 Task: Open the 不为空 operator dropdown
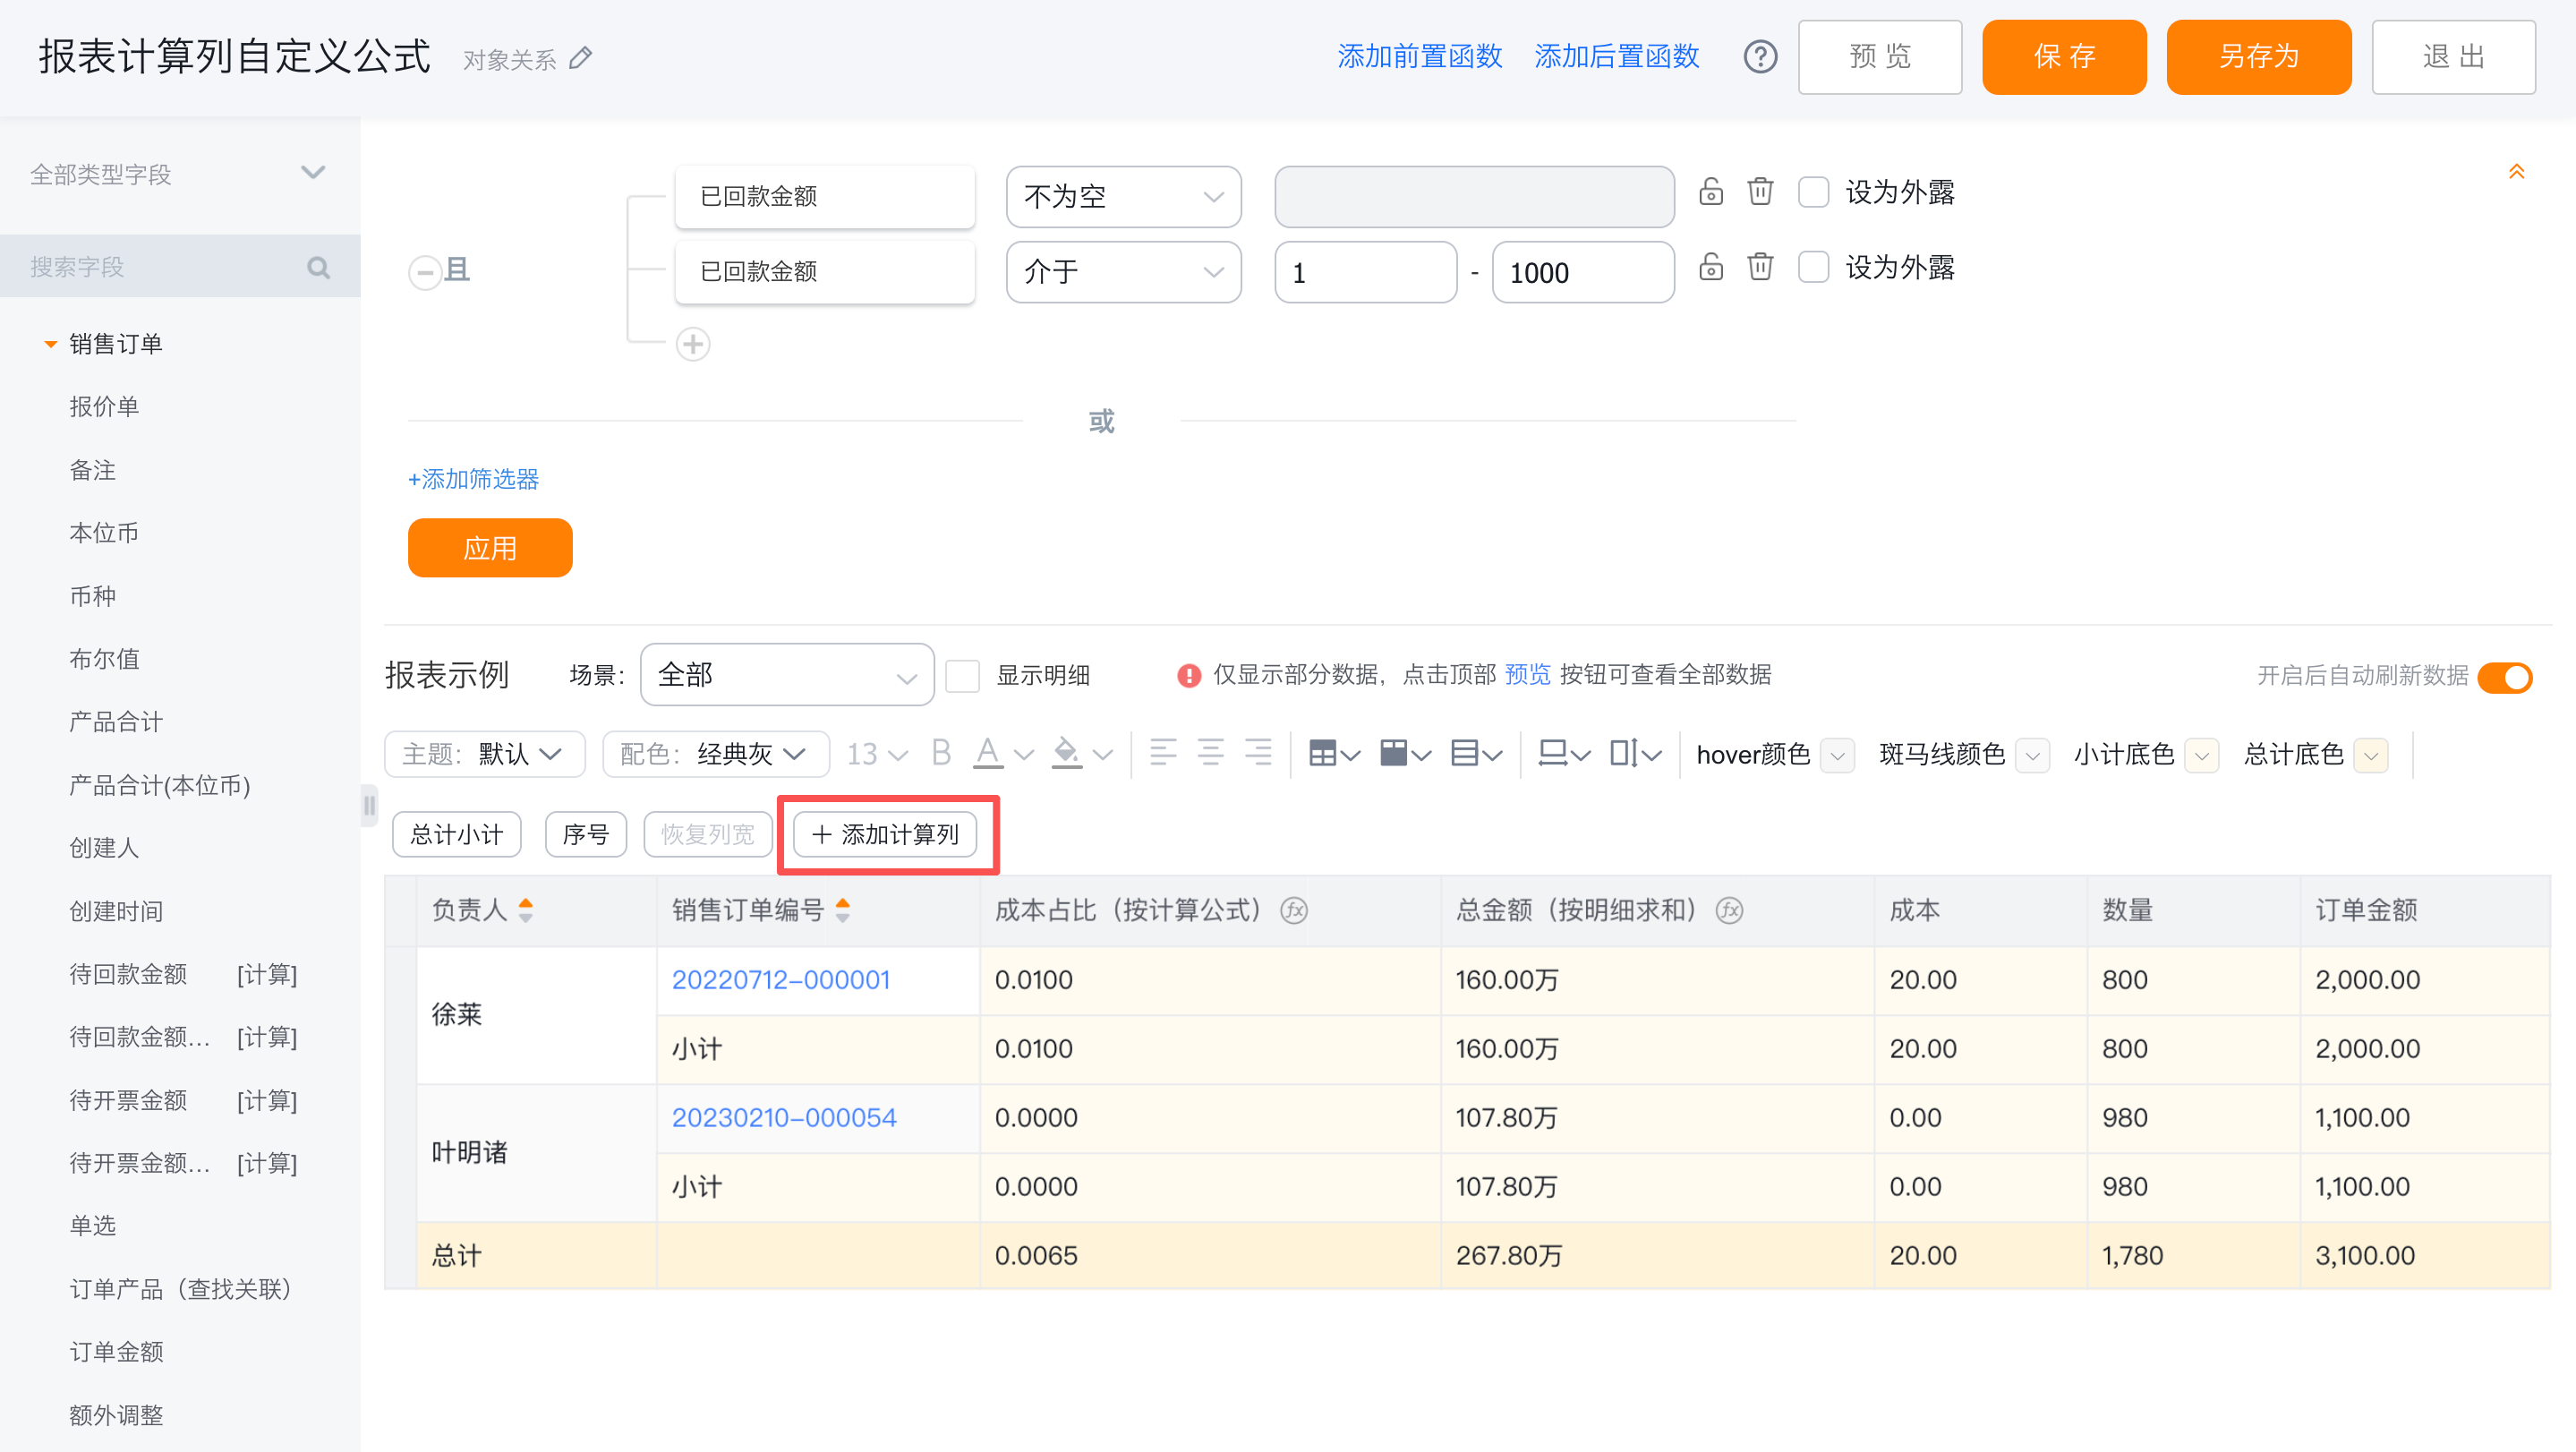[x=1123, y=197]
